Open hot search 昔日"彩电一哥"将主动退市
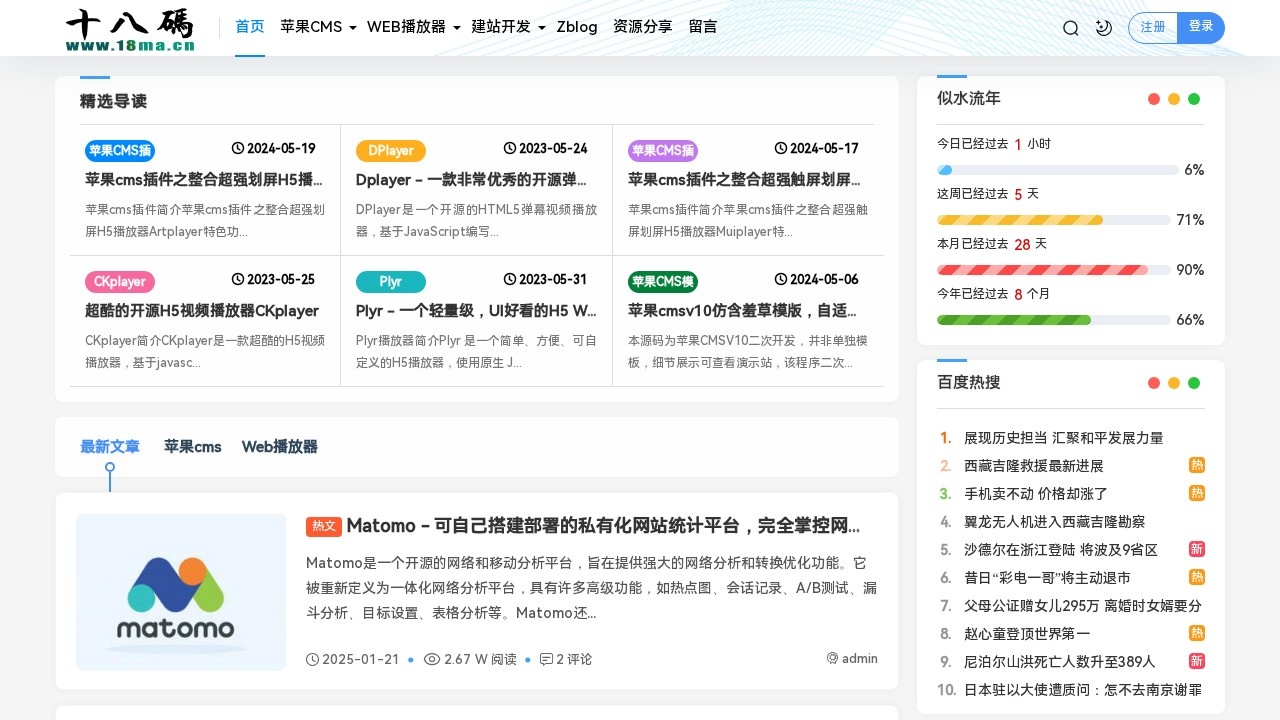Image resolution: width=1280 pixels, height=720 pixels. pyautogui.click(x=1047, y=578)
